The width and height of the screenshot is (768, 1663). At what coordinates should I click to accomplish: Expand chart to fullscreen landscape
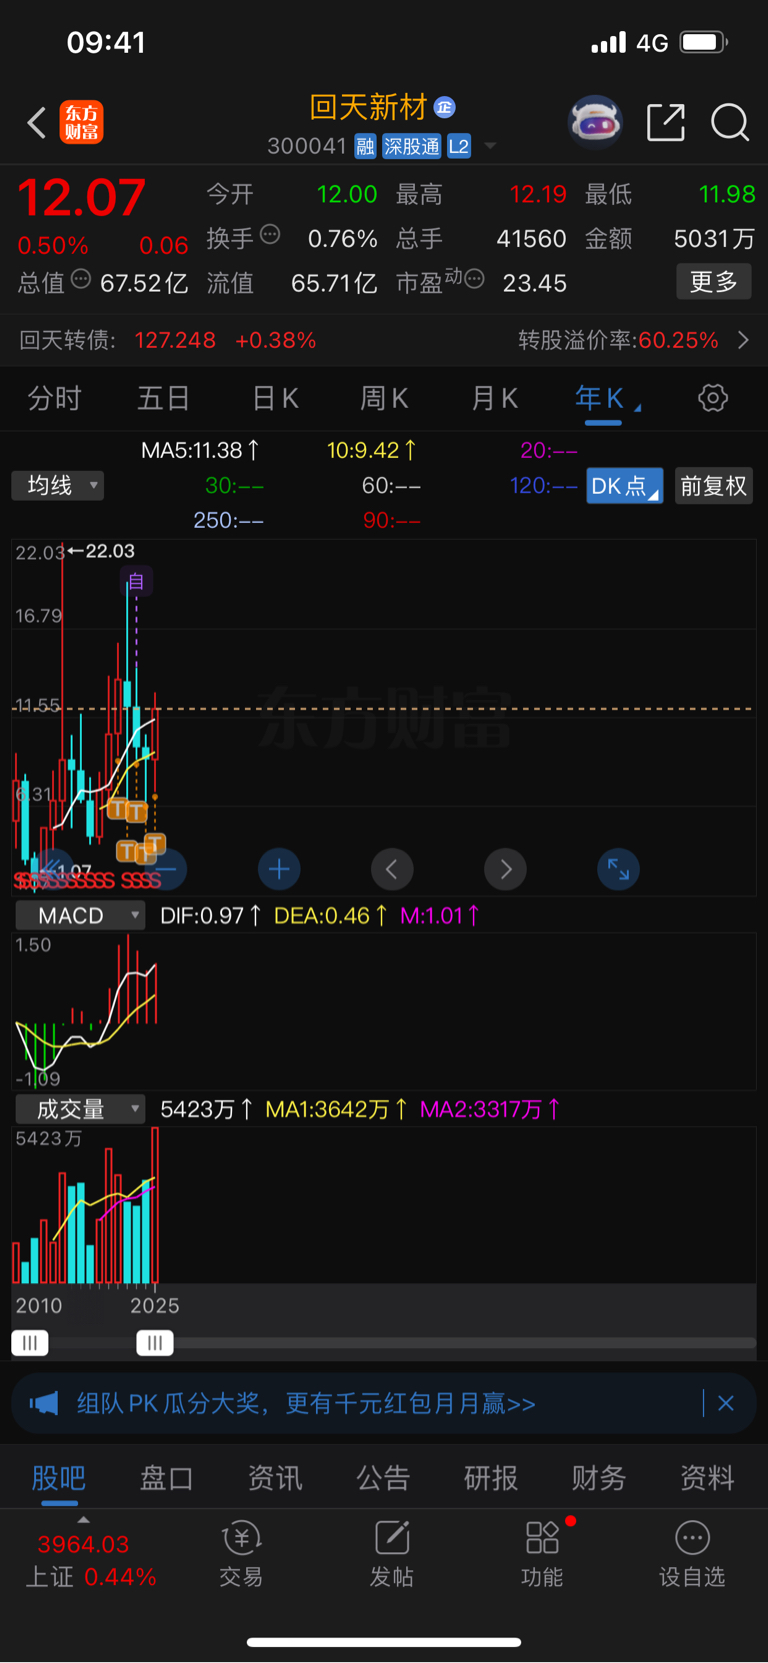click(618, 869)
